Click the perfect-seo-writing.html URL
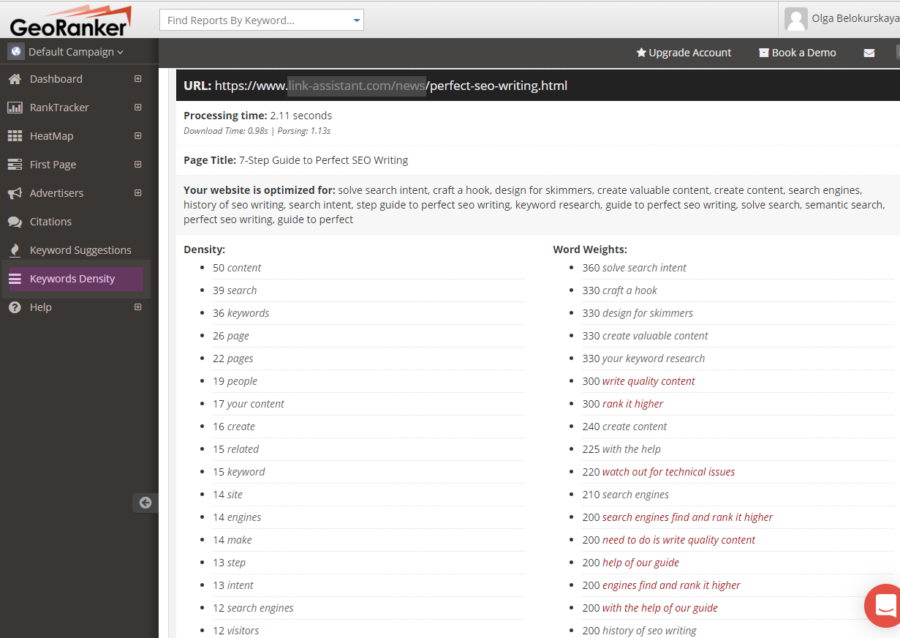Image resolution: width=900 pixels, height=638 pixels. coord(391,85)
